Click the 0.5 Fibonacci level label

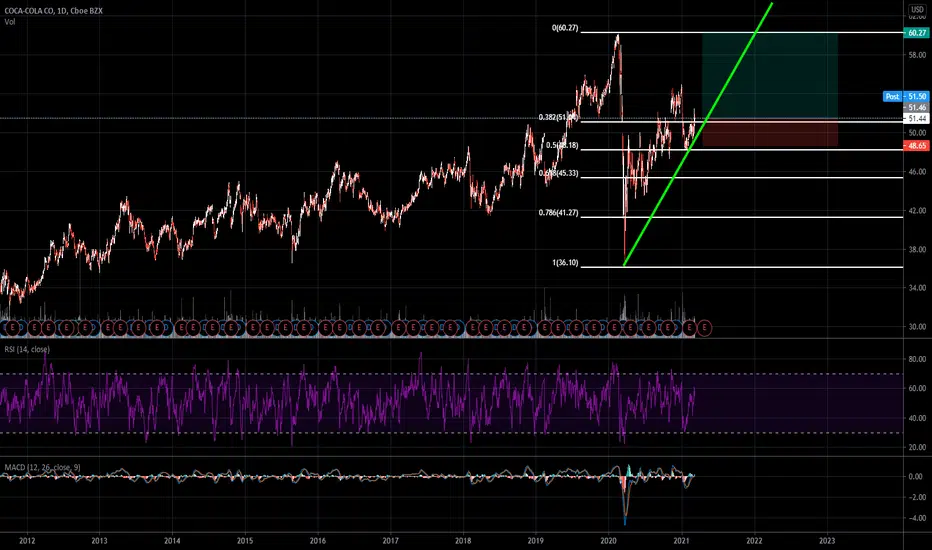[x=562, y=145]
